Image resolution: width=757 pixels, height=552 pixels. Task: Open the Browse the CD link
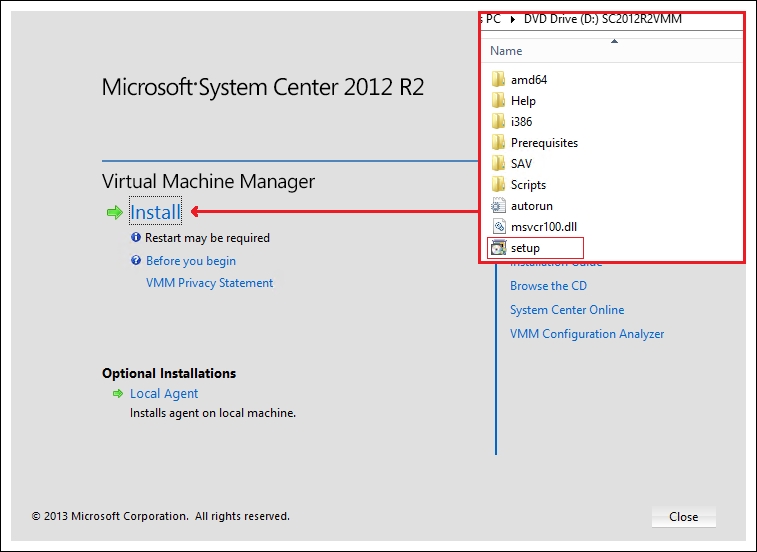(548, 286)
